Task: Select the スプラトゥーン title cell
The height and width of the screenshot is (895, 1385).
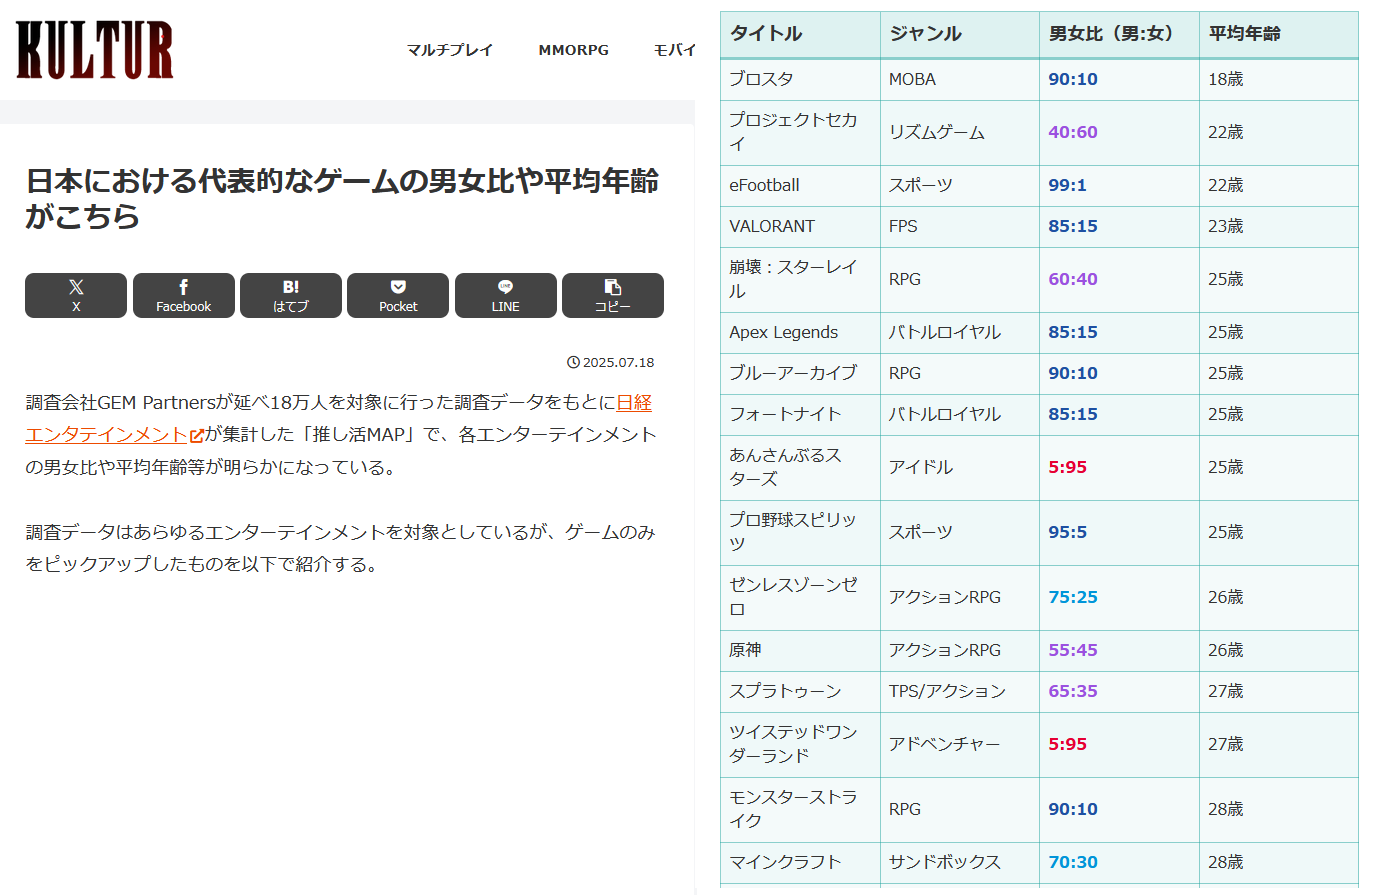Action: [800, 691]
